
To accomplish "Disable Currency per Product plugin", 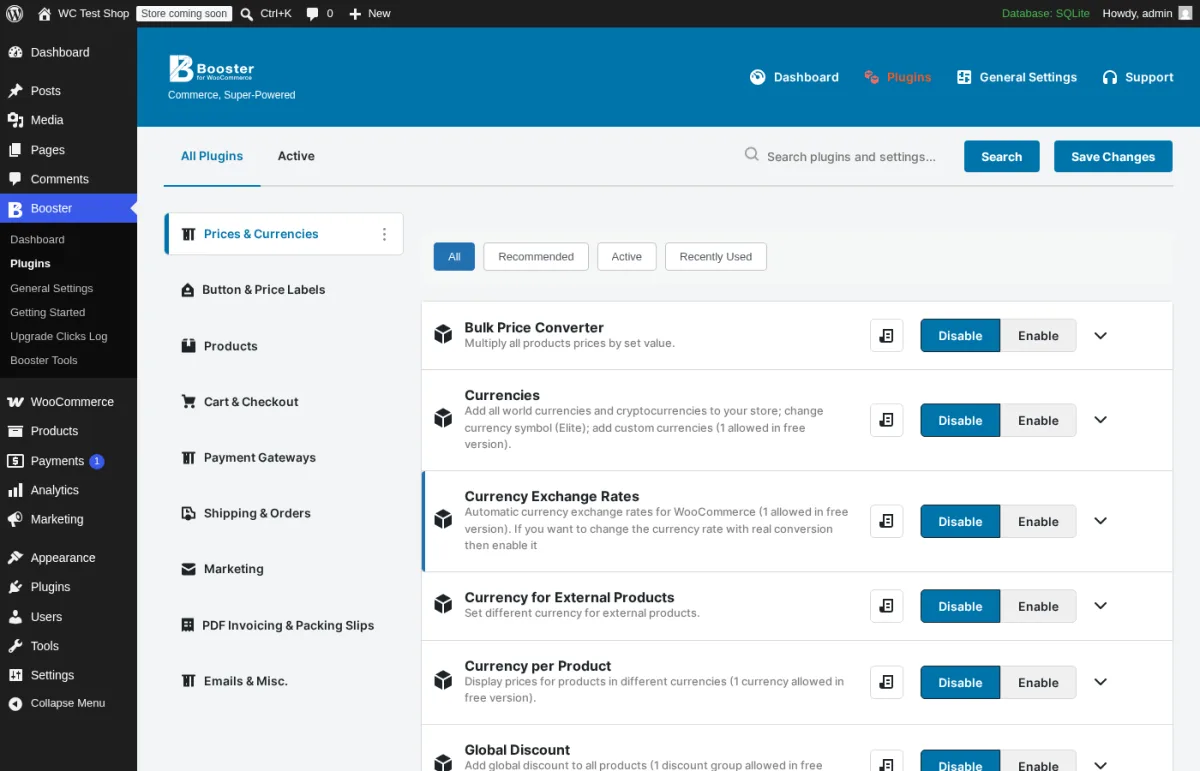I will 960,682.
